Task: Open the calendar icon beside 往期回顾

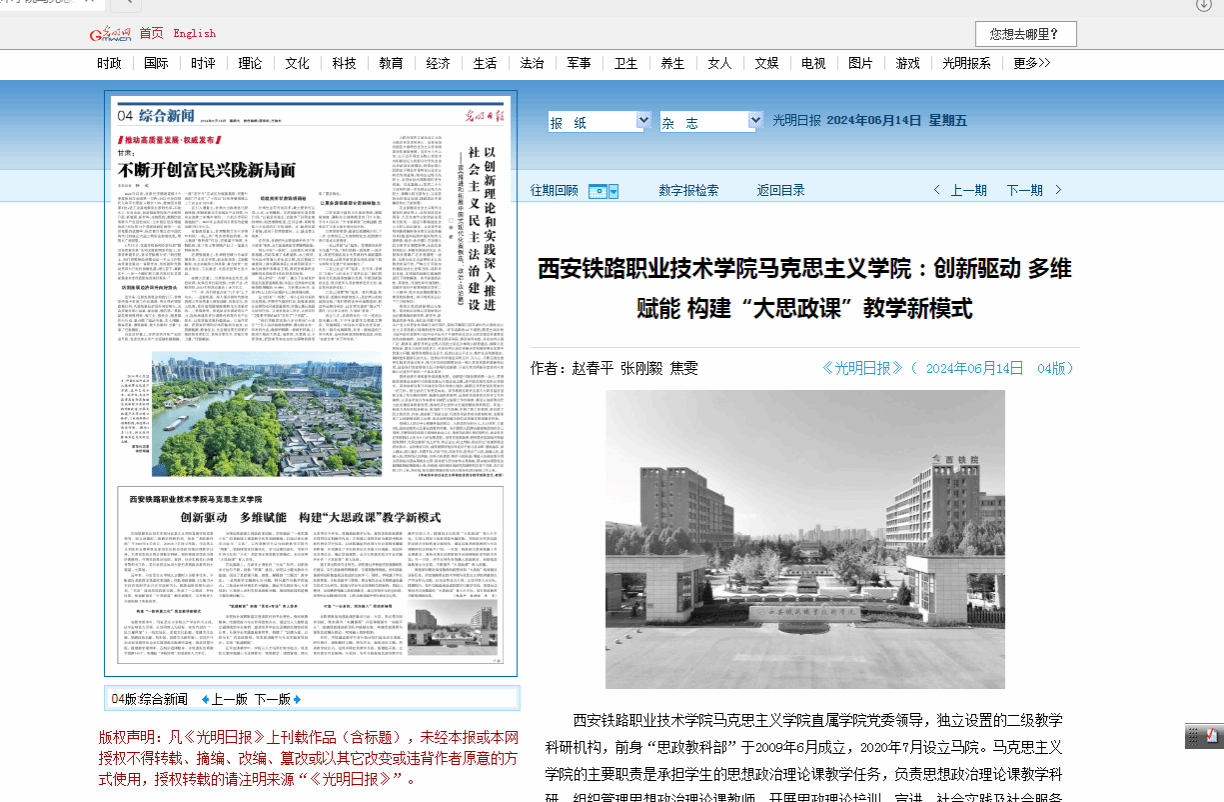Action: point(603,190)
